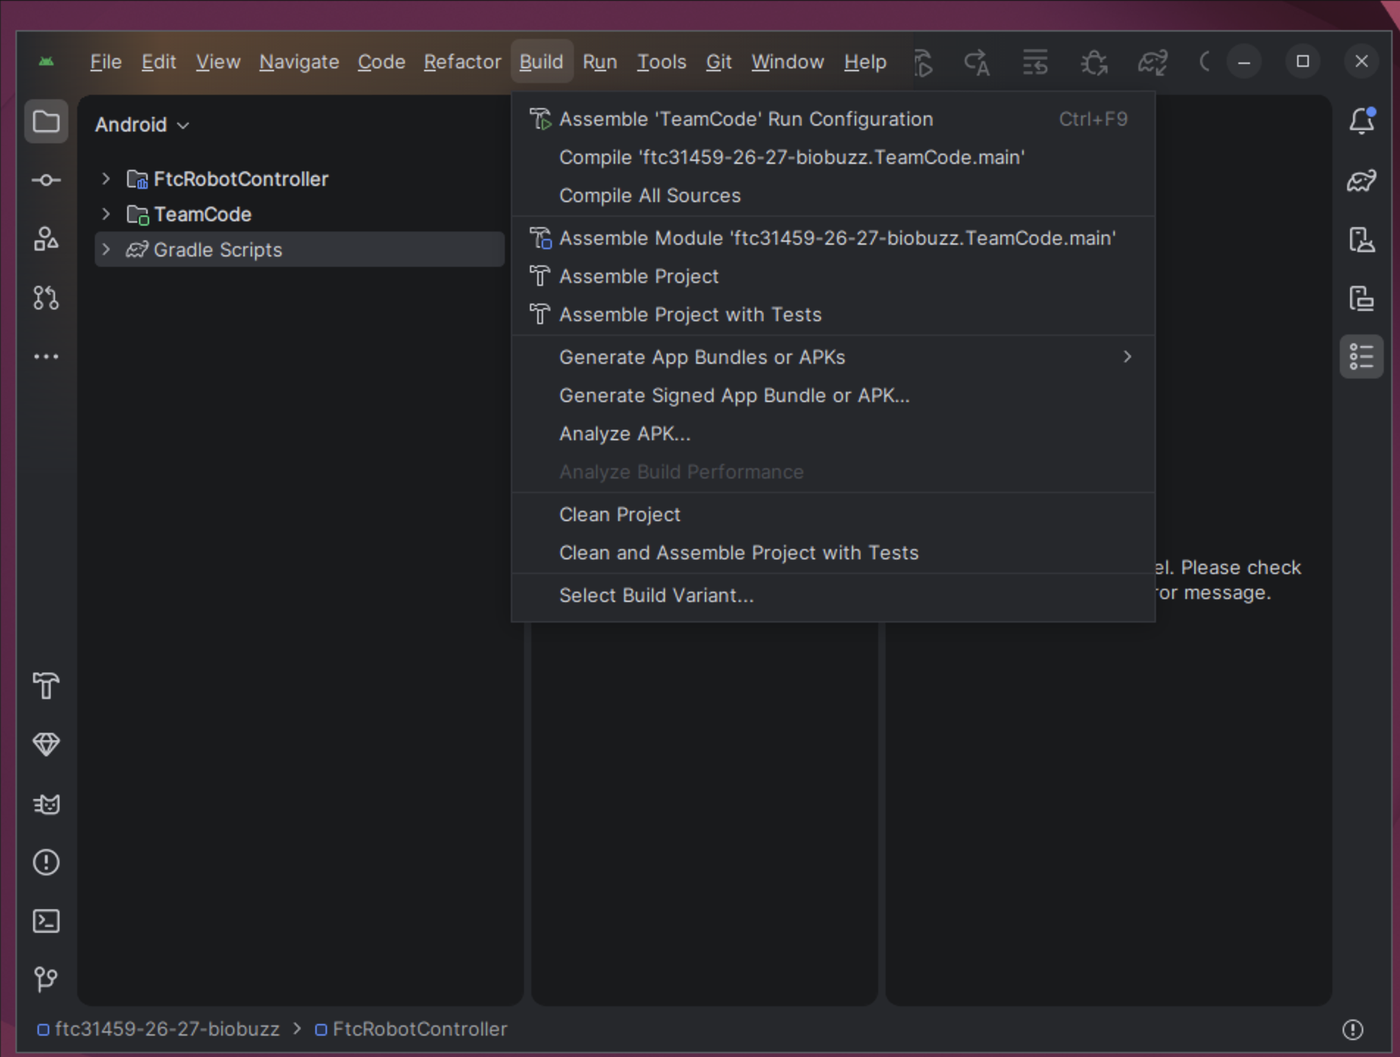Viewport: 1400px width, 1057px height.
Task: Open the Window menu
Action: click(788, 62)
